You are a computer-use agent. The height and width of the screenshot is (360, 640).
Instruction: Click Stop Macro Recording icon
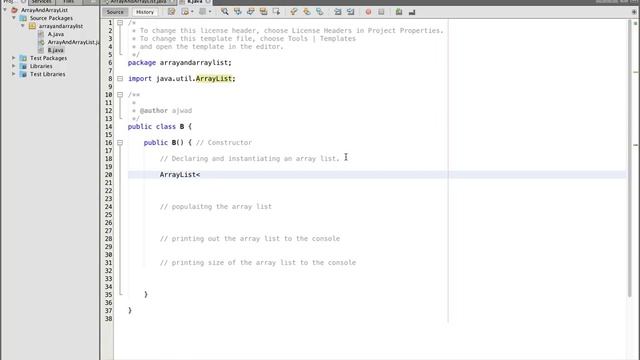pos(381,12)
